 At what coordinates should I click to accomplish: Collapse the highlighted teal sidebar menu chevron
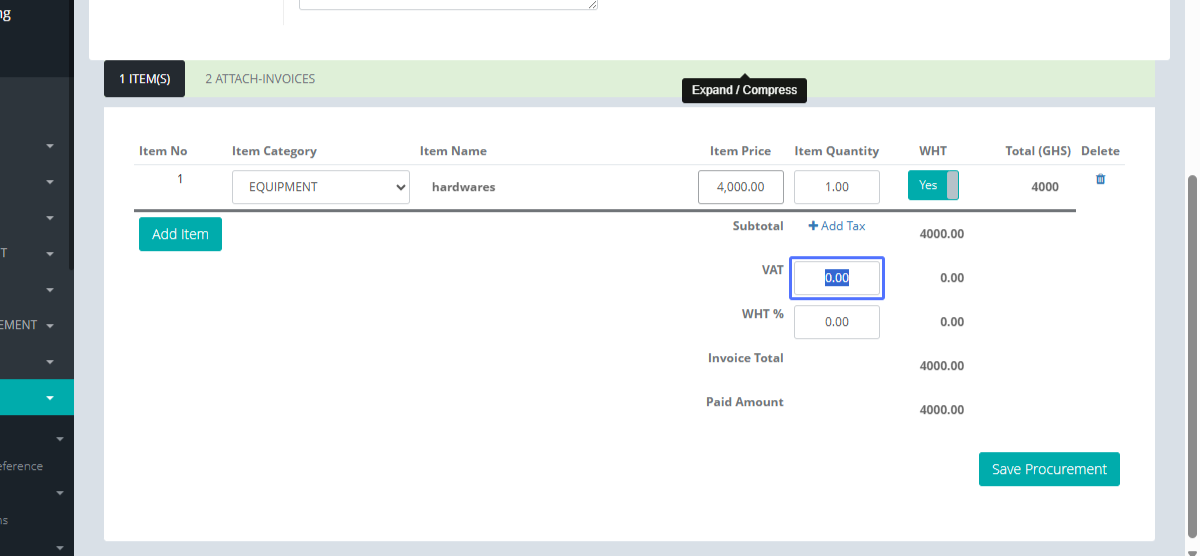[x=50, y=398]
